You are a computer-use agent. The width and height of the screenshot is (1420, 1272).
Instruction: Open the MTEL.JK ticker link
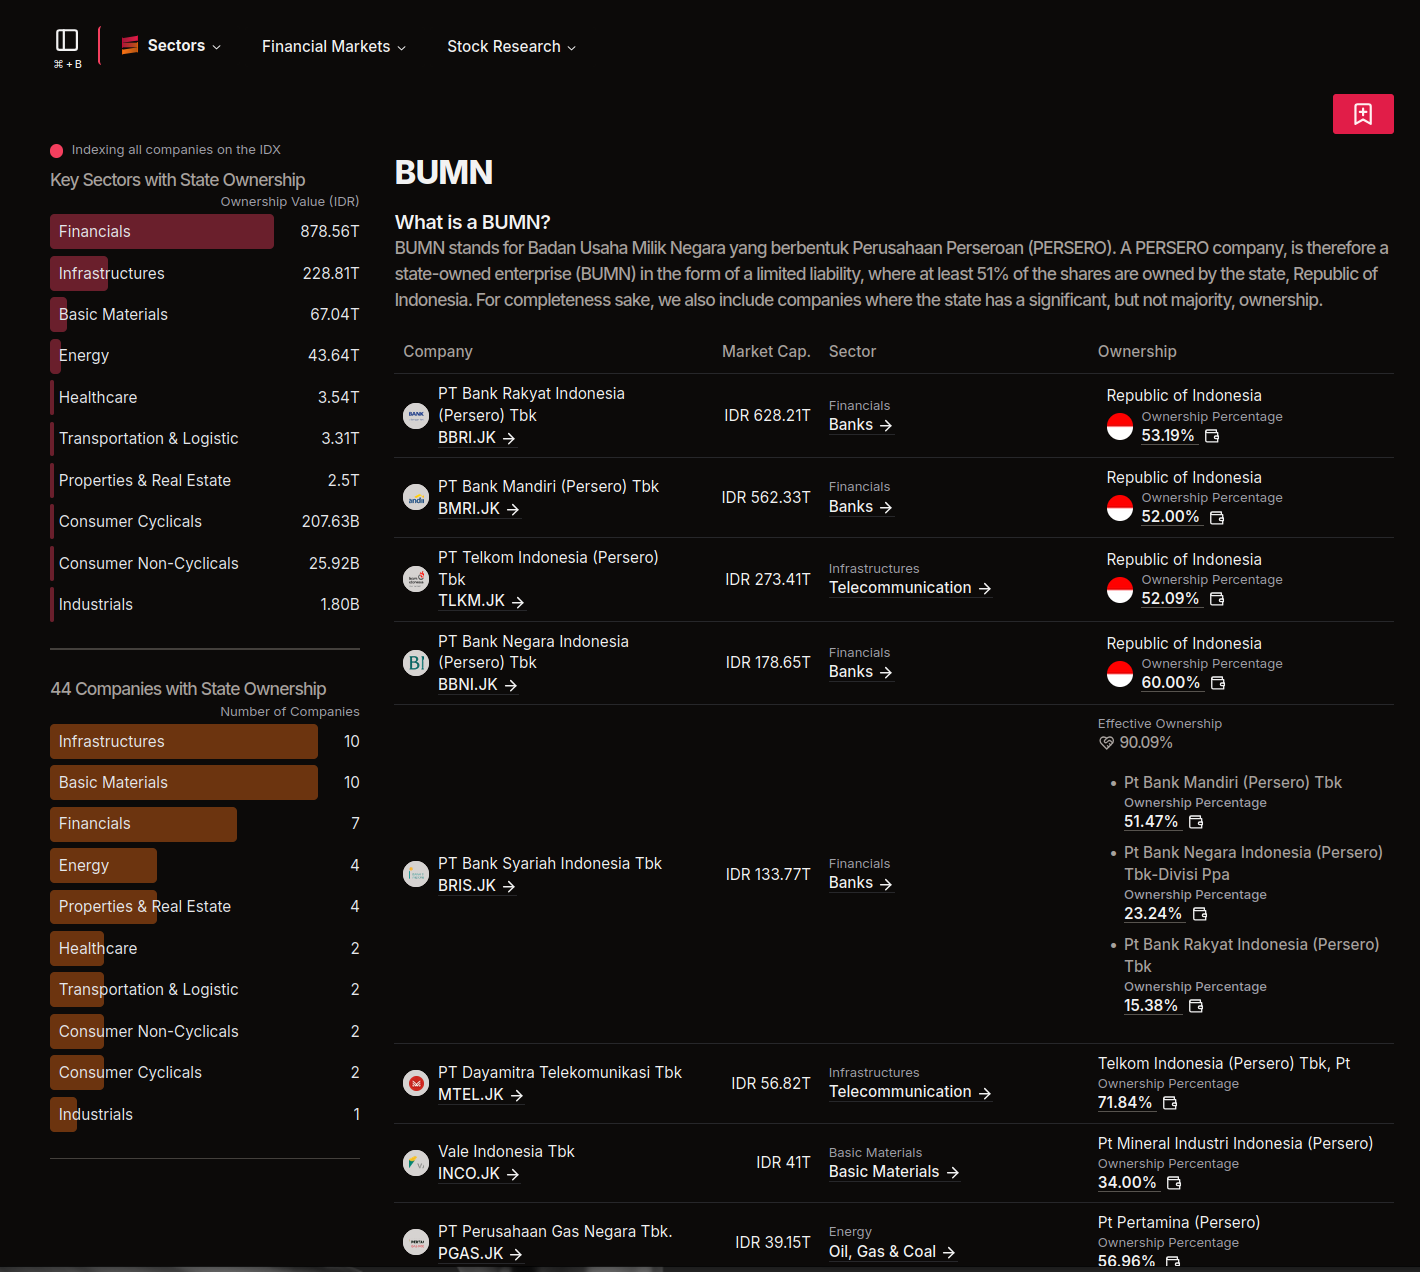[x=481, y=1095]
